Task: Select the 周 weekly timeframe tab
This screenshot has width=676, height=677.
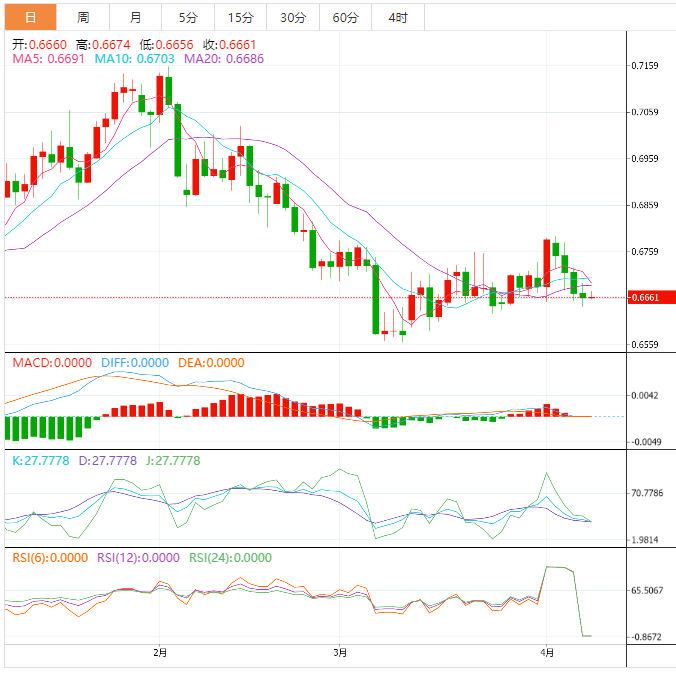Action: click(83, 18)
